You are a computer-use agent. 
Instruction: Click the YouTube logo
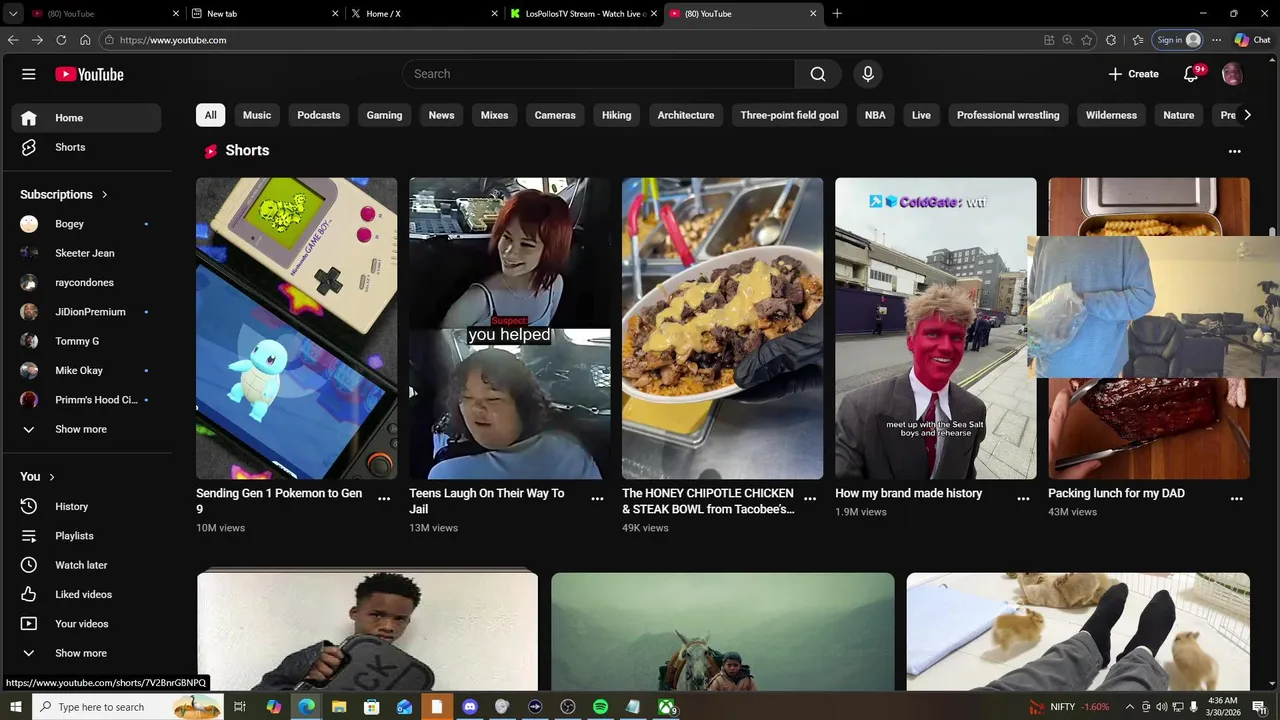coord(89,74)
